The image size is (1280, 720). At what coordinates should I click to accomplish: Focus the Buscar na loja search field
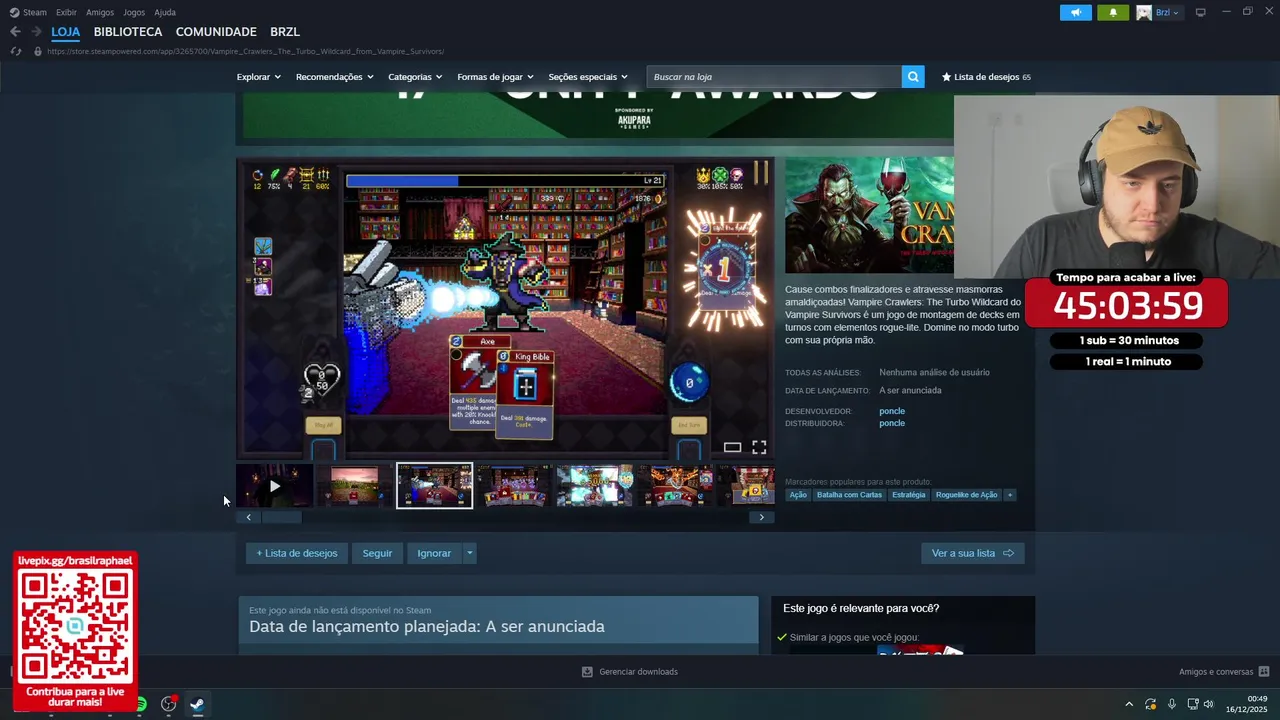(774, 77)
